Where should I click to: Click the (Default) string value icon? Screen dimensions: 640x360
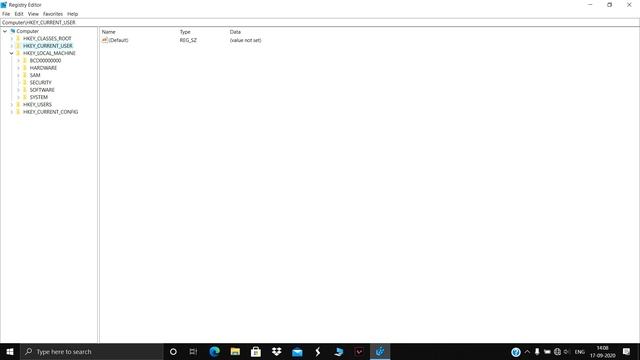(104, 40)
